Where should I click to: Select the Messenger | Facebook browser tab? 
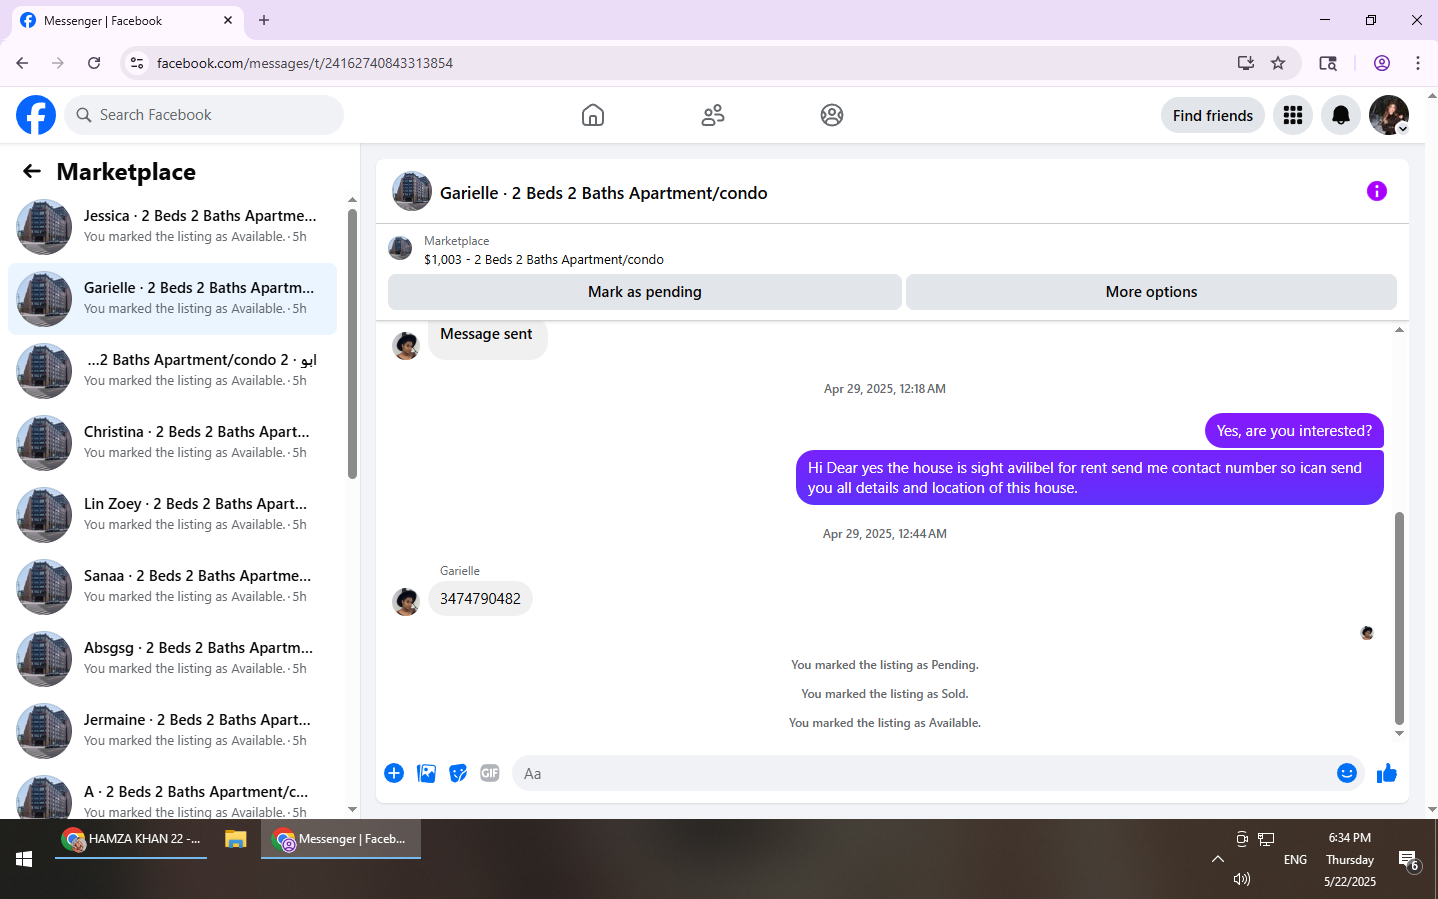click(x=127, y=21)
